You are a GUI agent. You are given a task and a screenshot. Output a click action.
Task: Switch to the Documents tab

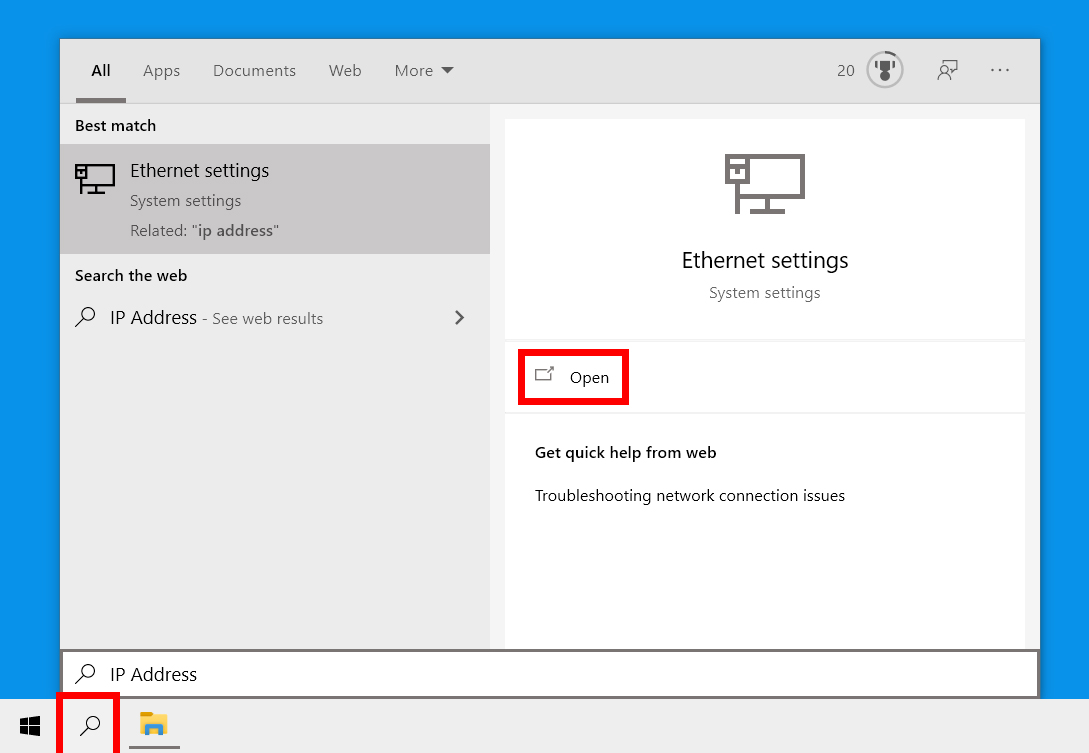click(x=254, y=71)
